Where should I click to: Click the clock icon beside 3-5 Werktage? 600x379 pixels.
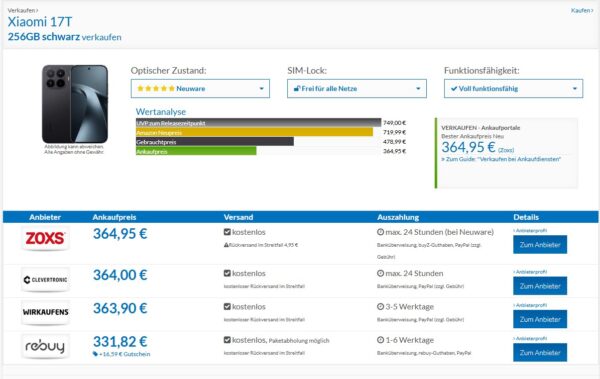point(380,307)
